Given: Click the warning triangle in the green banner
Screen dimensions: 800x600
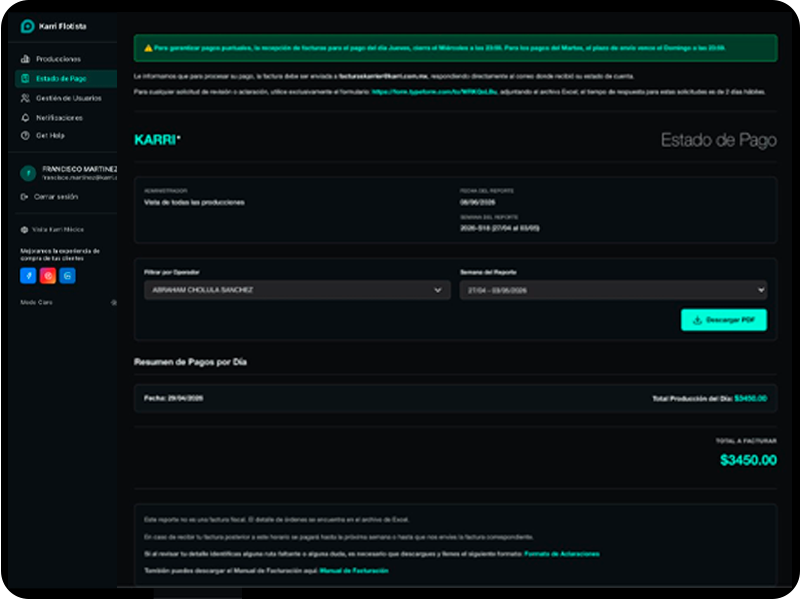Looking at the screenshot, I should coord(148,48).
